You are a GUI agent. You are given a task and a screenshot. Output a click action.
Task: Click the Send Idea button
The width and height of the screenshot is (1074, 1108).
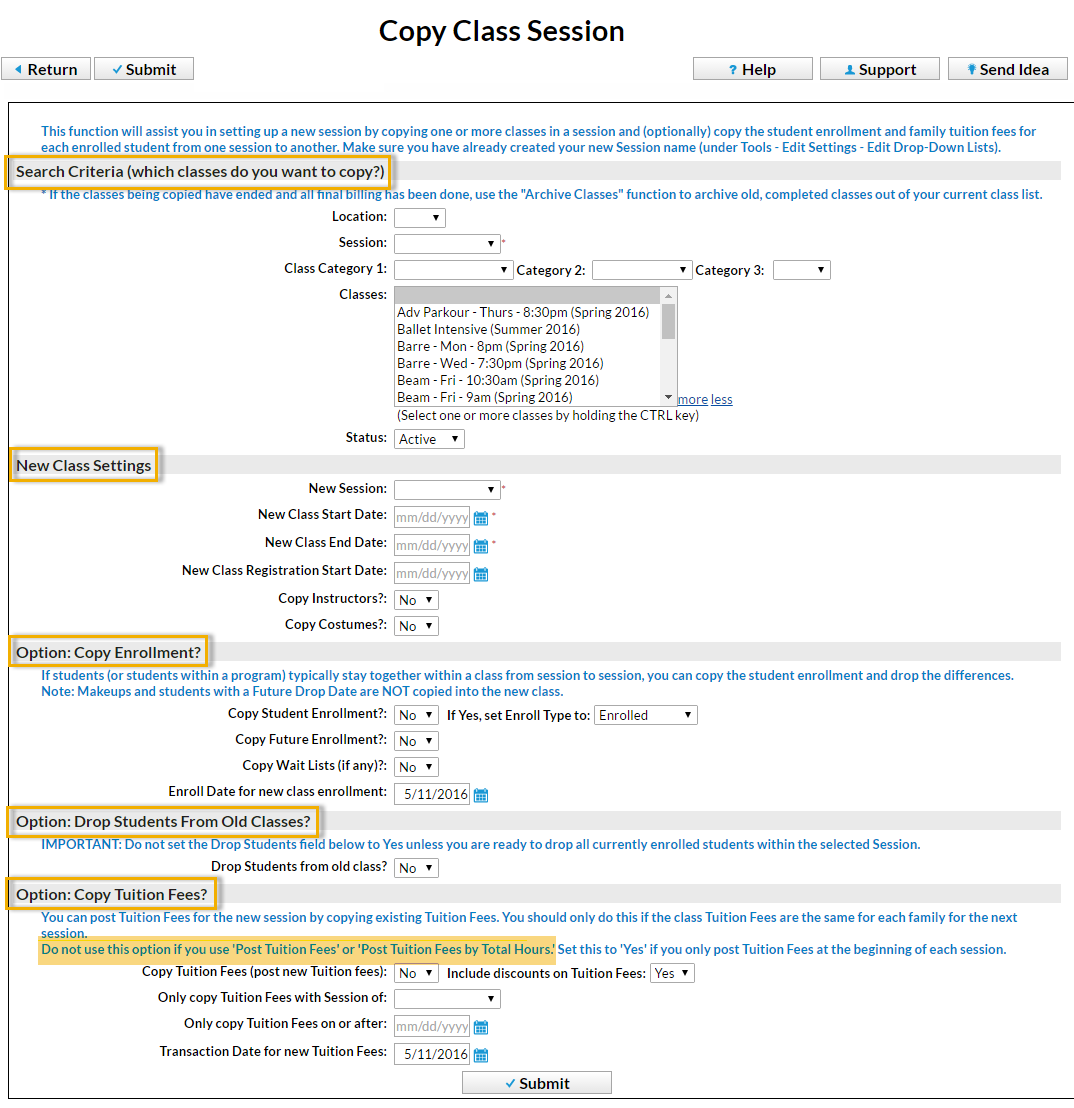(x=1008, y=69)
